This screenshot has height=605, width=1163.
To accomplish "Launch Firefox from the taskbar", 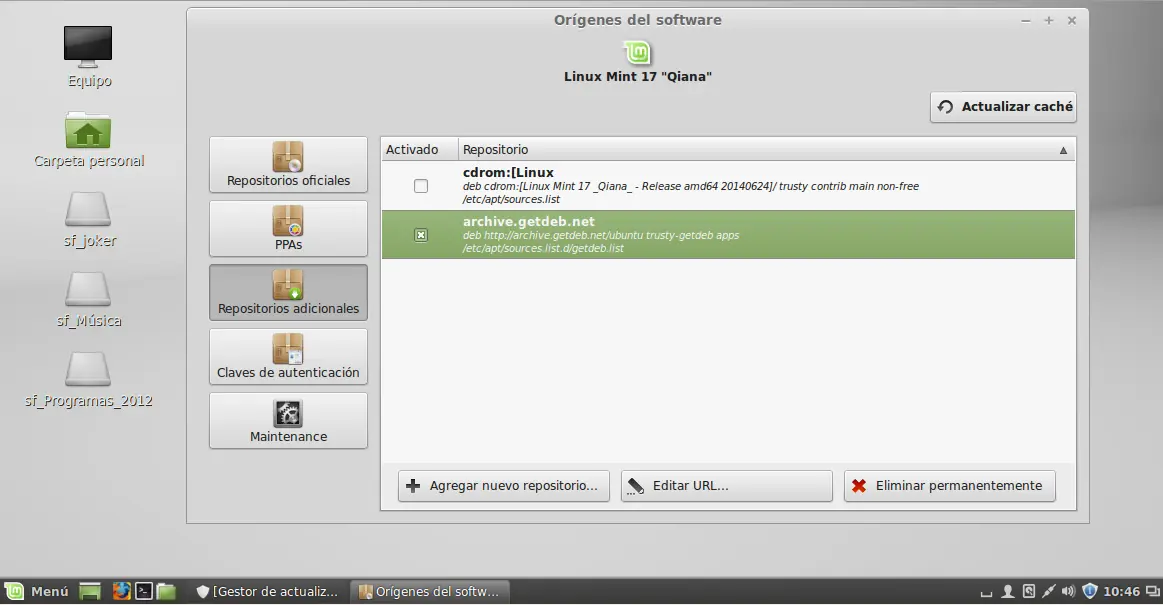I will point(122,591).
